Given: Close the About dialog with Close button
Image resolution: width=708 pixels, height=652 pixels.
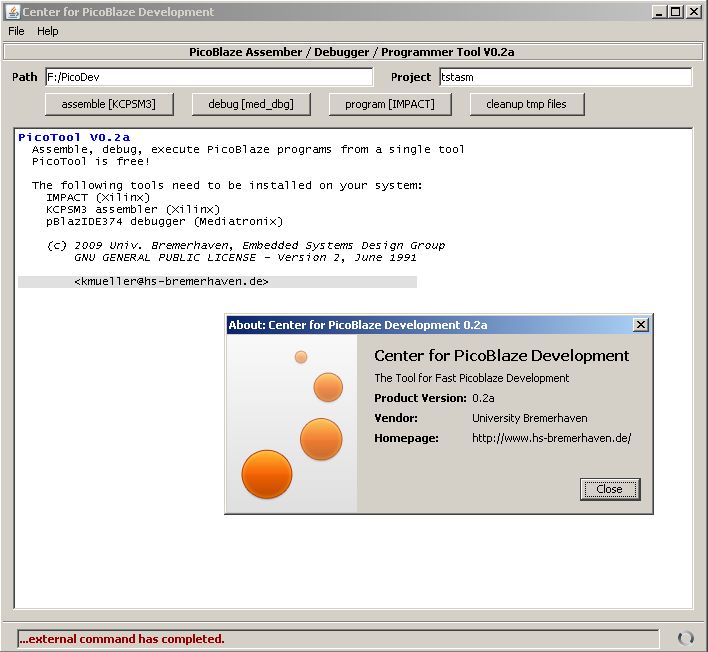Looking at the screenshot, I should pos(610,489).
